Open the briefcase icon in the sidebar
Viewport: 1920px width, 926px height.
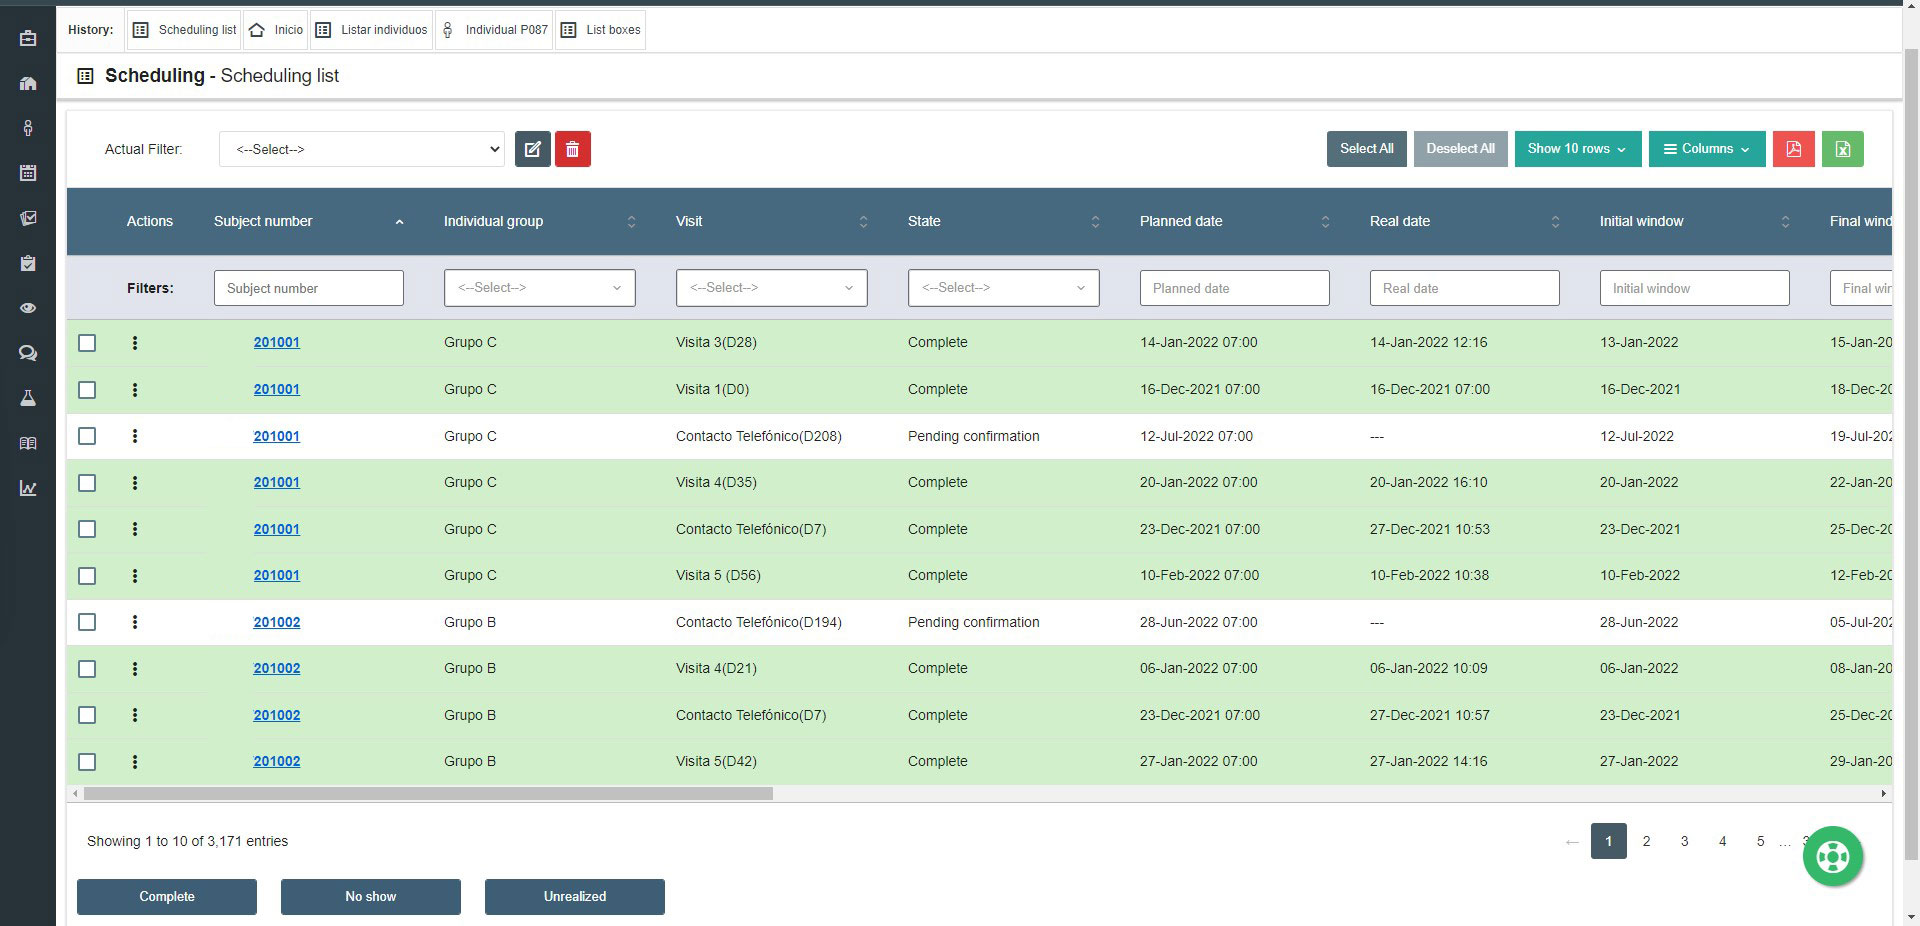coord(28,39)
